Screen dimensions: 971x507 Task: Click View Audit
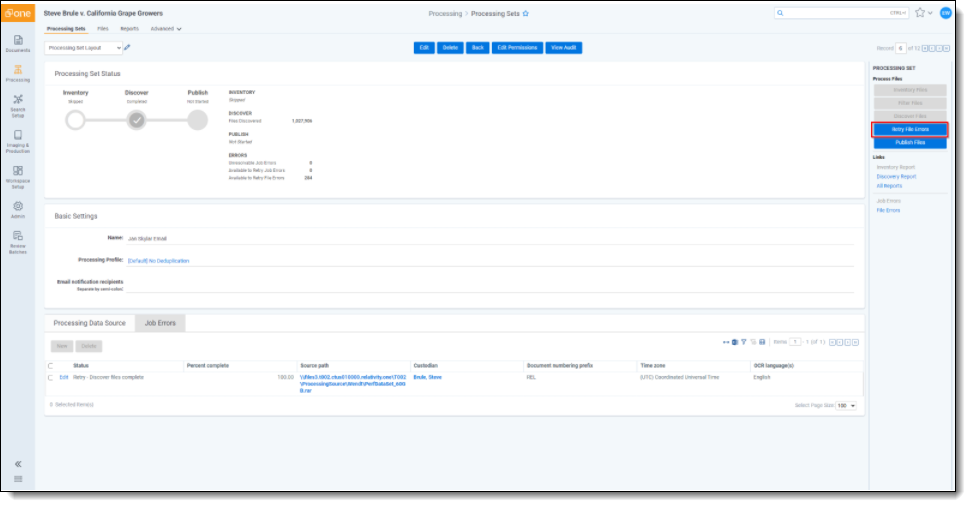point(564,48)
